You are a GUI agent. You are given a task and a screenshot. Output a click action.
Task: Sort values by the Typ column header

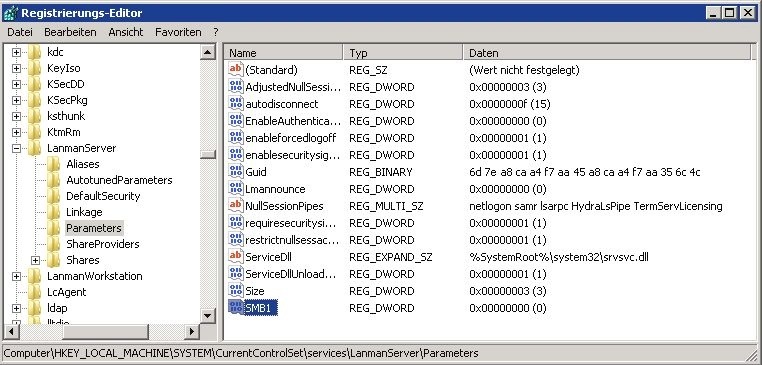[403, 52]
